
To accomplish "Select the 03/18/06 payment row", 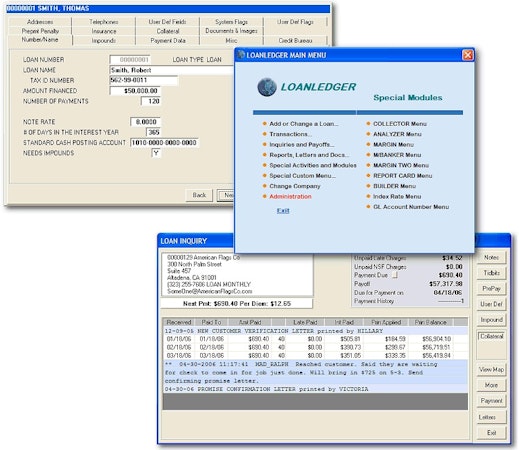I will click(315, 356).
